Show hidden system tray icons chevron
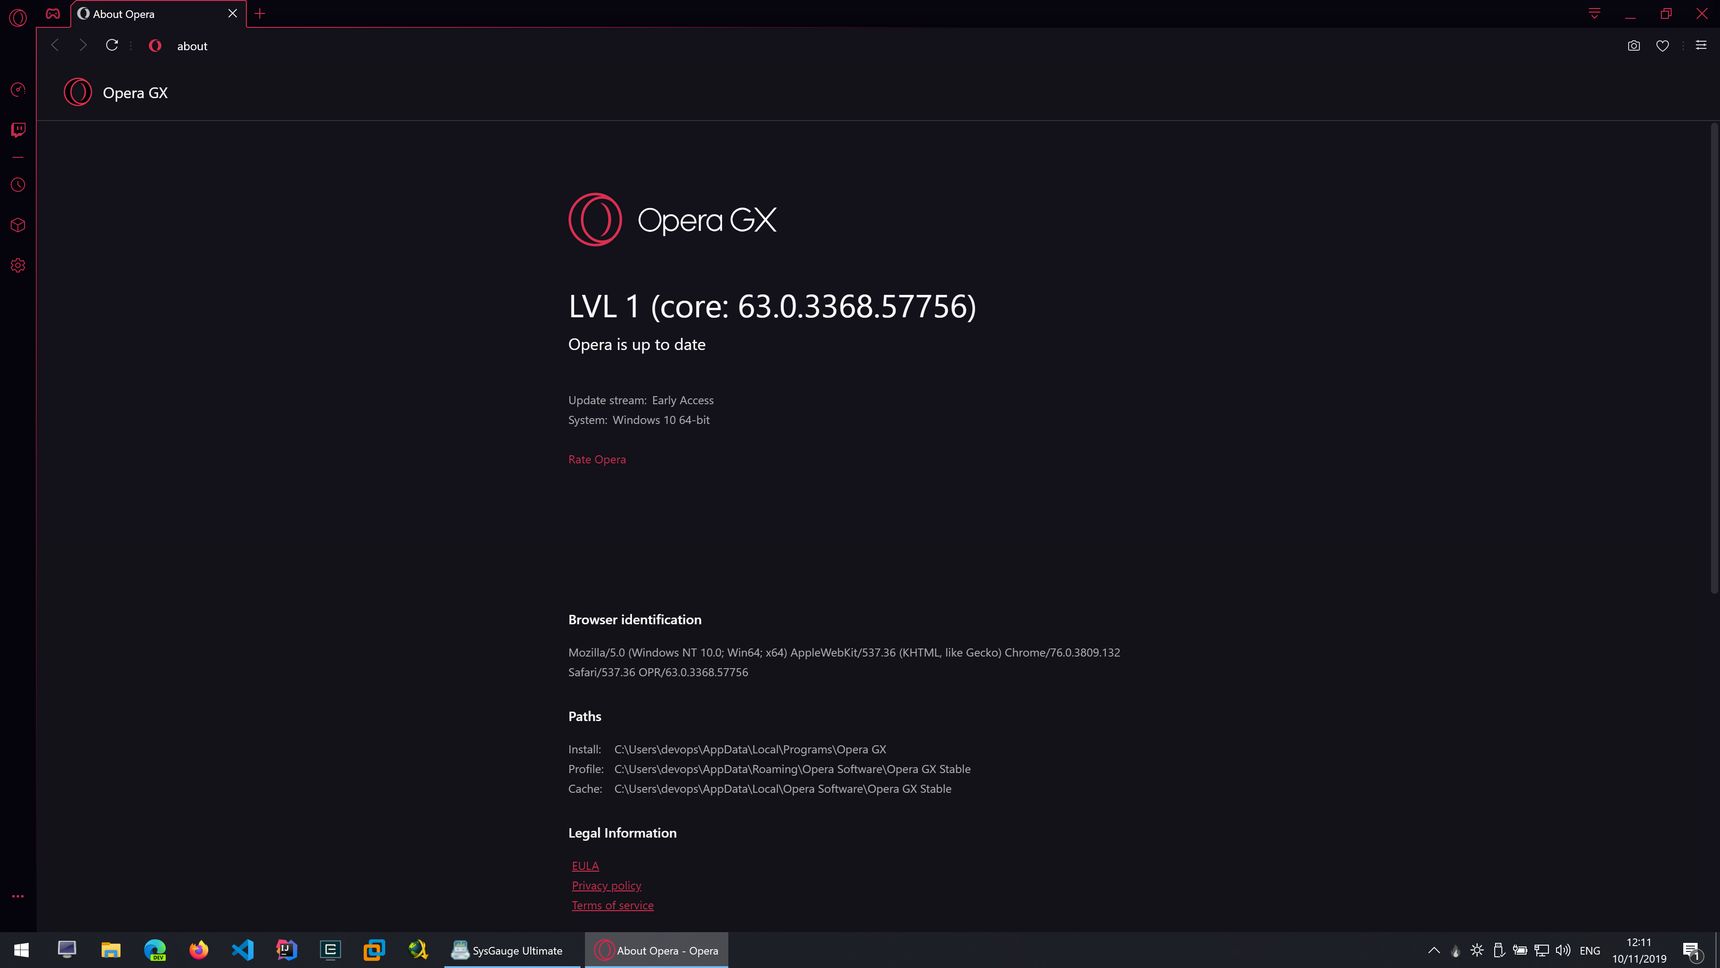Screen dimensions: 1720x968 [1433, 950]
